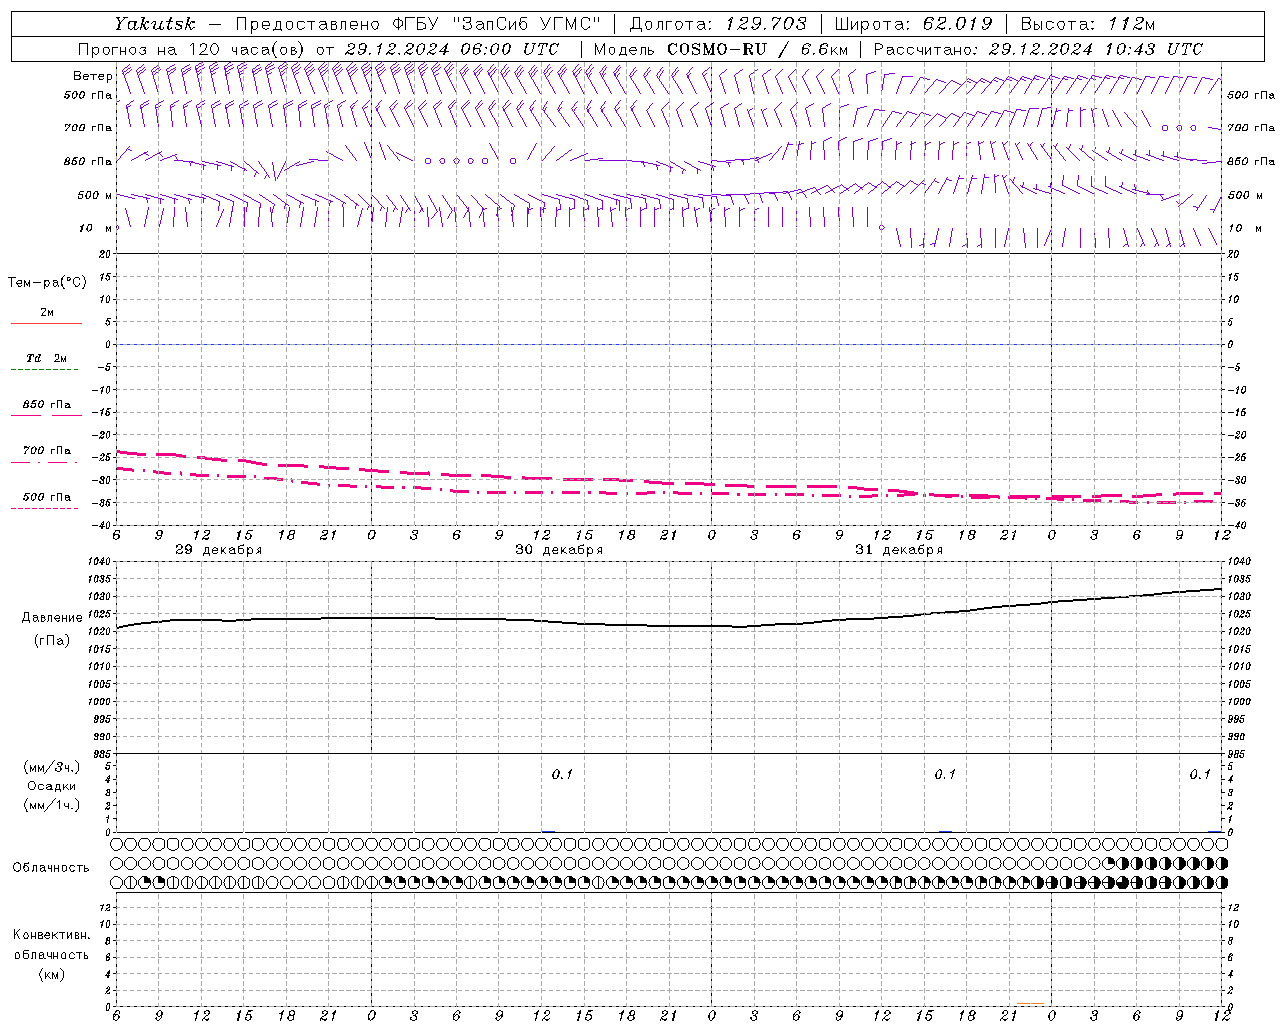Viewport: 1280px width, 1024px height.
Task: Click the 500 м wind level label on the left
Action: point(95,195)
